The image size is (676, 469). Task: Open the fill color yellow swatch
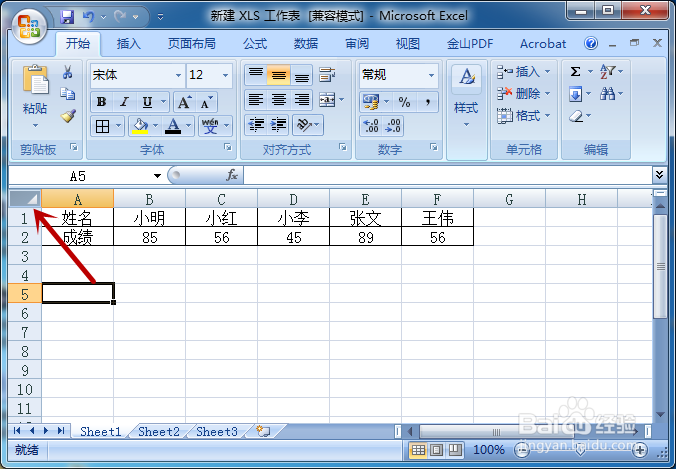tap(140, 126)
